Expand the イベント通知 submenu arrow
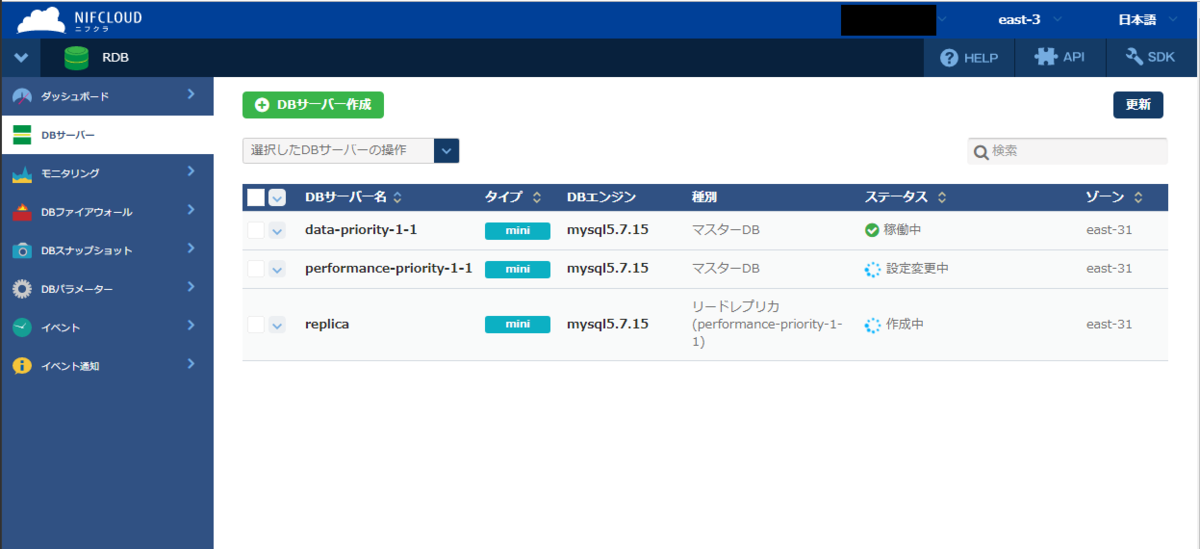This screenshot has height=549, width=1200. pyautogui.click(x=191, y=364)
